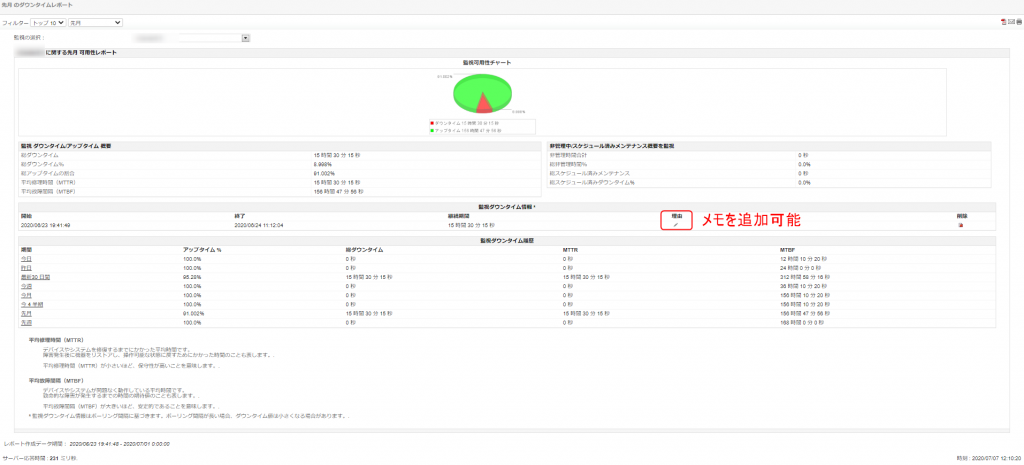
Task: Open the monitor selection combo box
Action: pyautogui.click(x=191, y=38)
